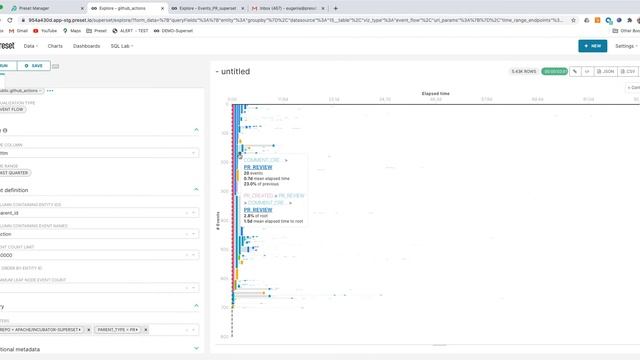This screenshot has height=360, width=640.
Task: Click the SAVE chart button
Action: coord(33,66)
